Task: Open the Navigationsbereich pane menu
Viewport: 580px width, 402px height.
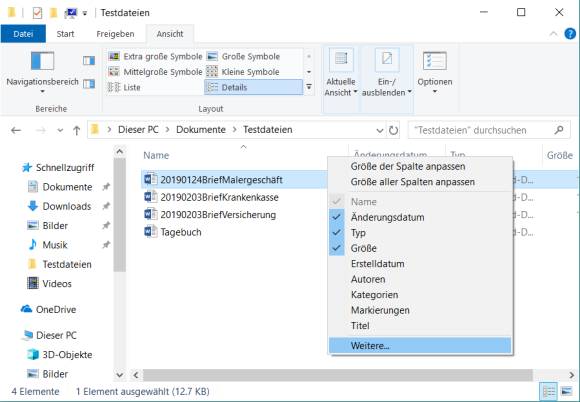Action: click(x=42, y=72)
